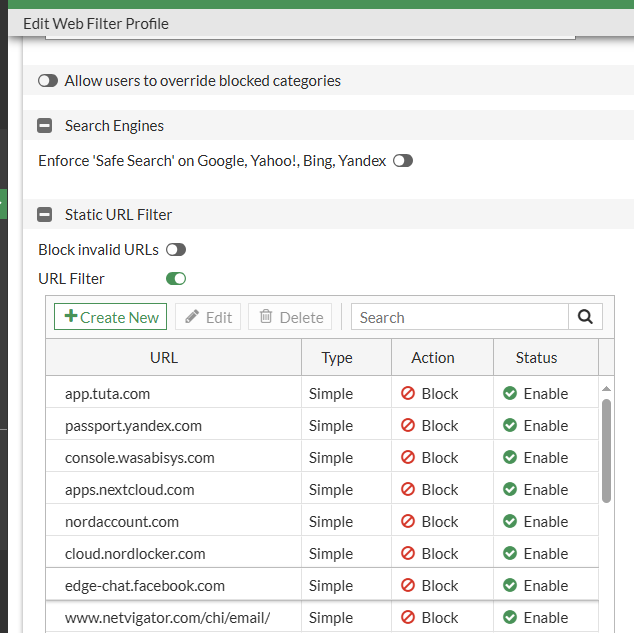The image size is (634, 633).
Task: Click Block icon for app.tuta.com
Action: pyautogui.click(x=408, y=394)
